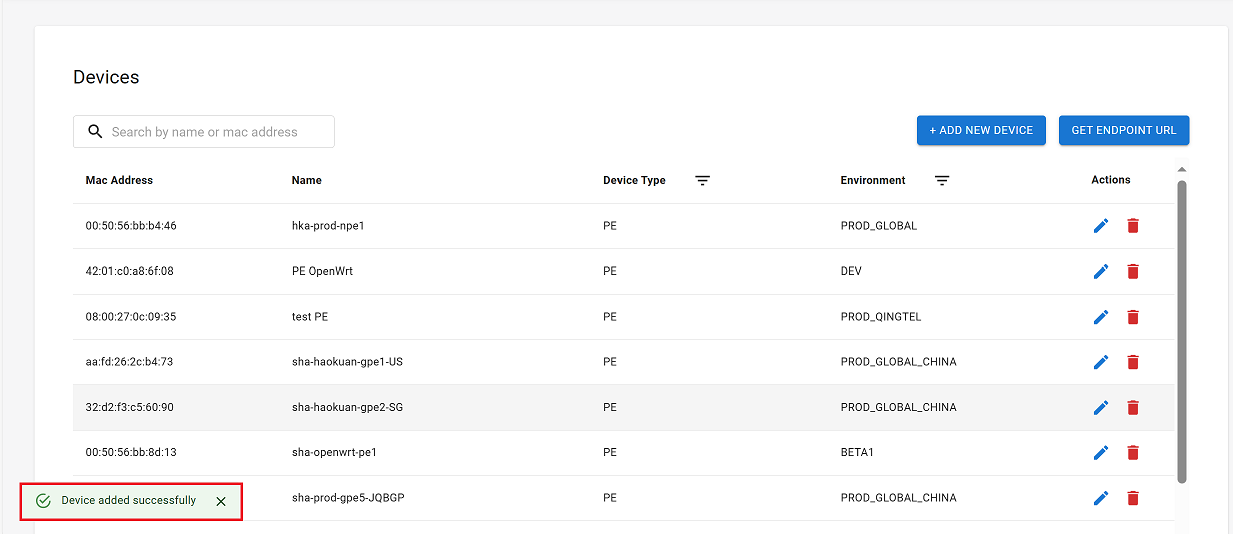Screen dimensions: 1233x534
Task: Focus the search by name or mac field
Action: tap(204, 131)
